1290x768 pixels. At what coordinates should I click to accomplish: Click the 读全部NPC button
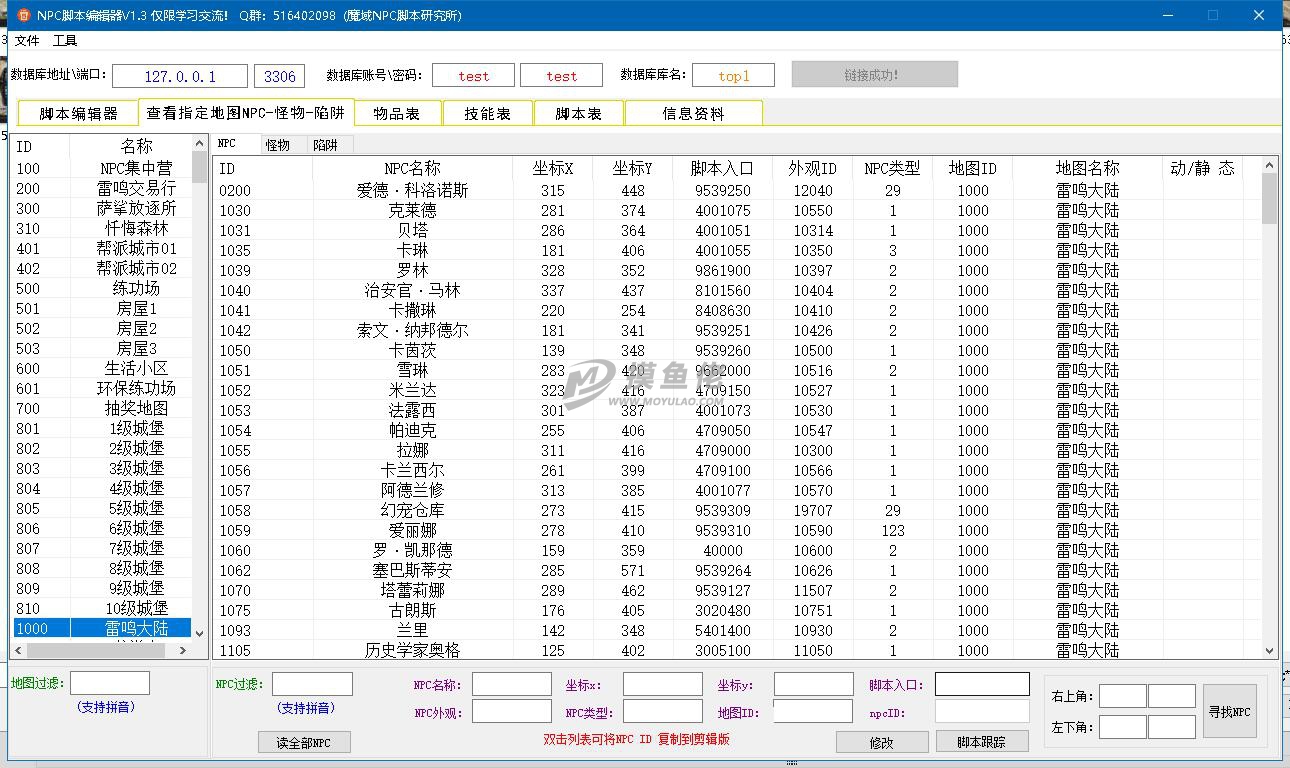tap(304, 743)
